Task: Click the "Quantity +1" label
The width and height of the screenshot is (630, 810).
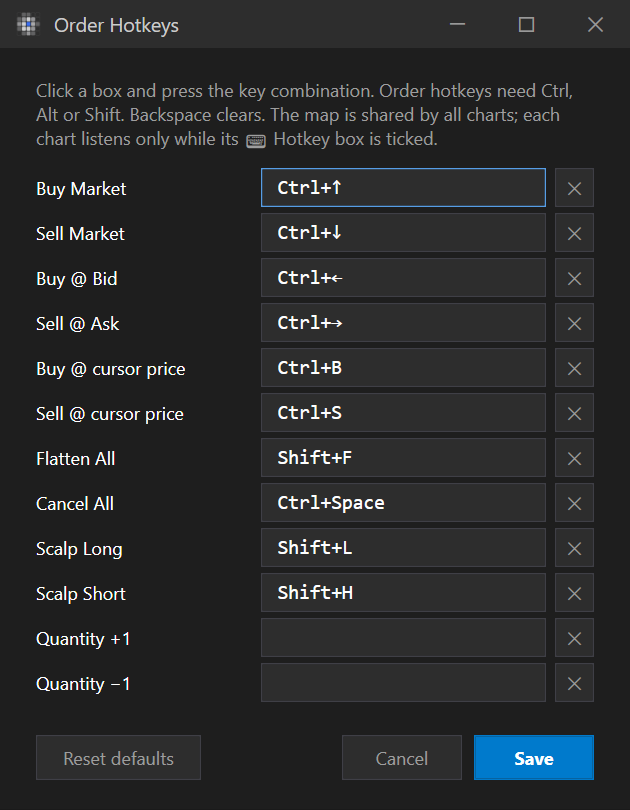Action: tap(83, 639)
